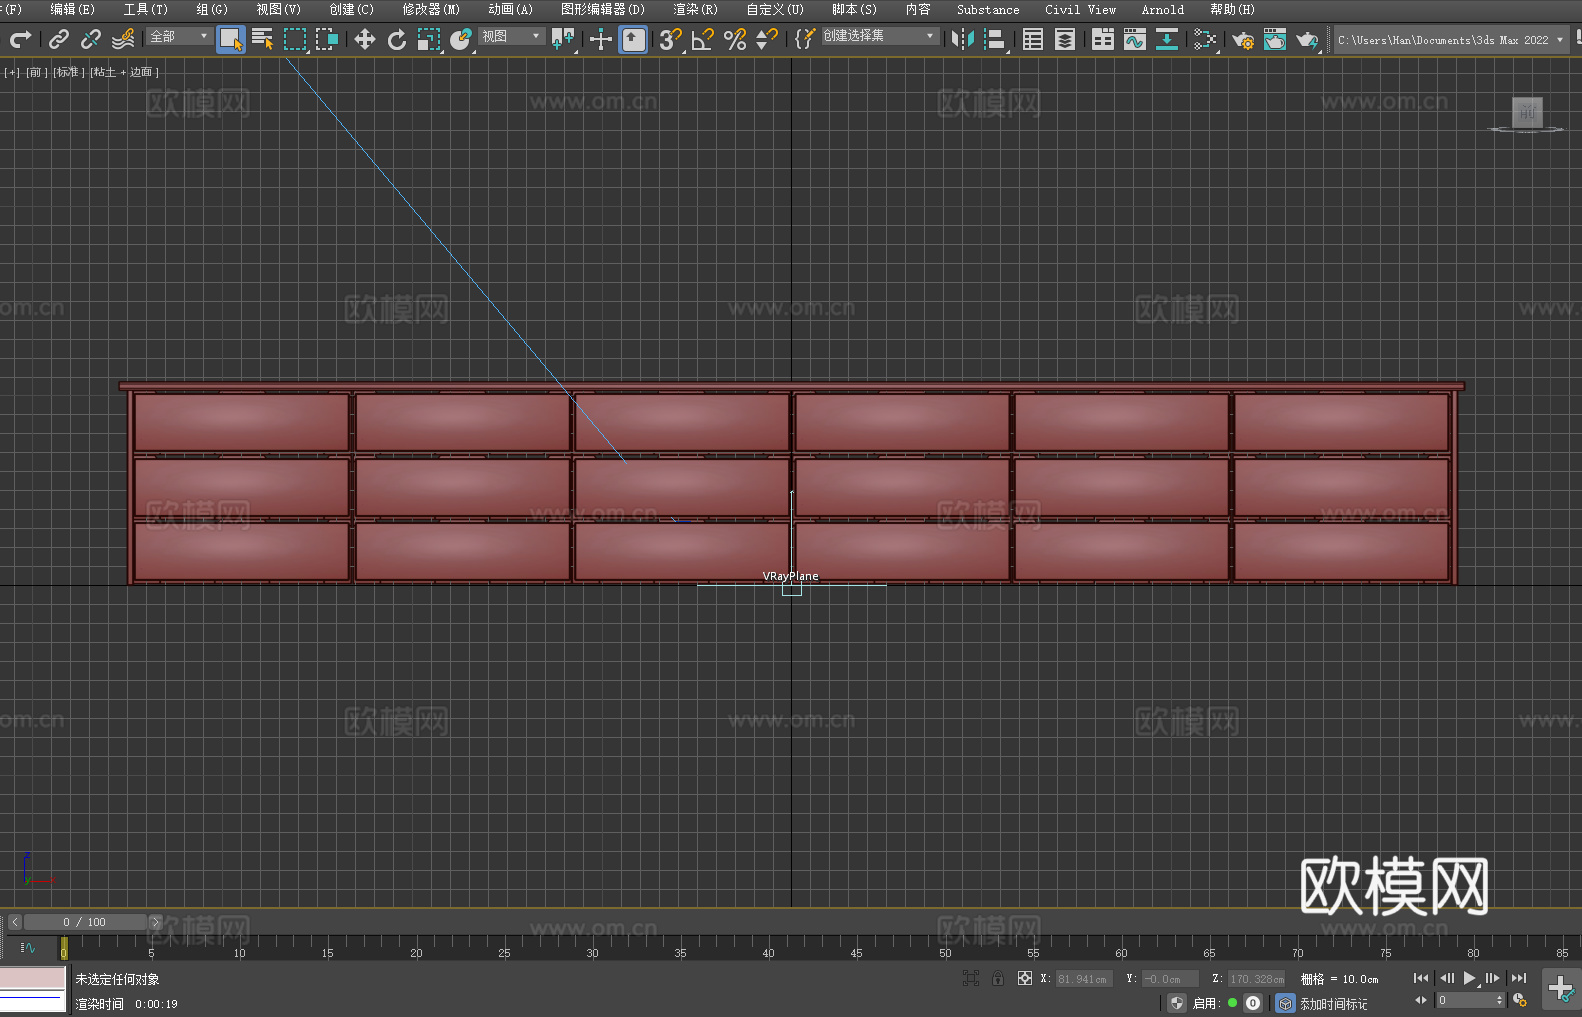Toggle the Angle Snap button
The image size is (1582, 1017).
point(703,39)
